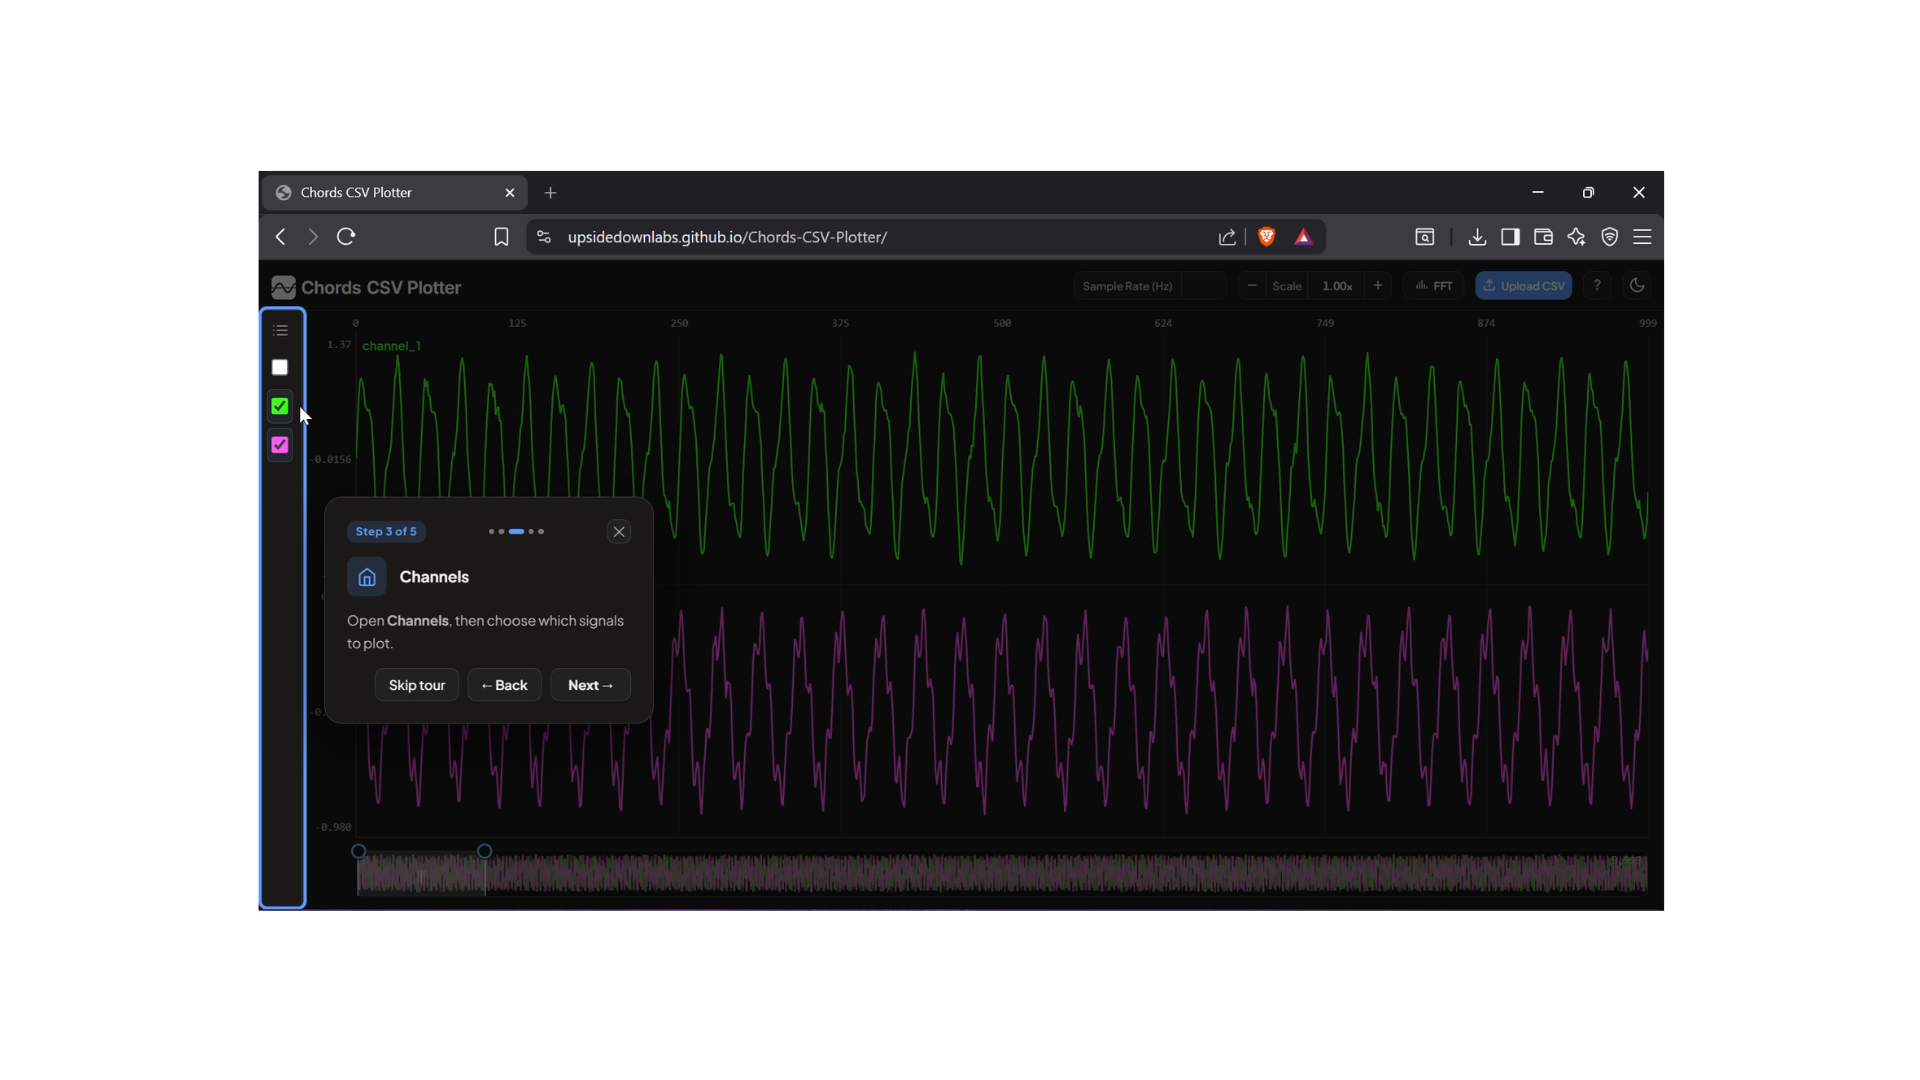
Task: Open the FFT view
Action: [1434, 286]
